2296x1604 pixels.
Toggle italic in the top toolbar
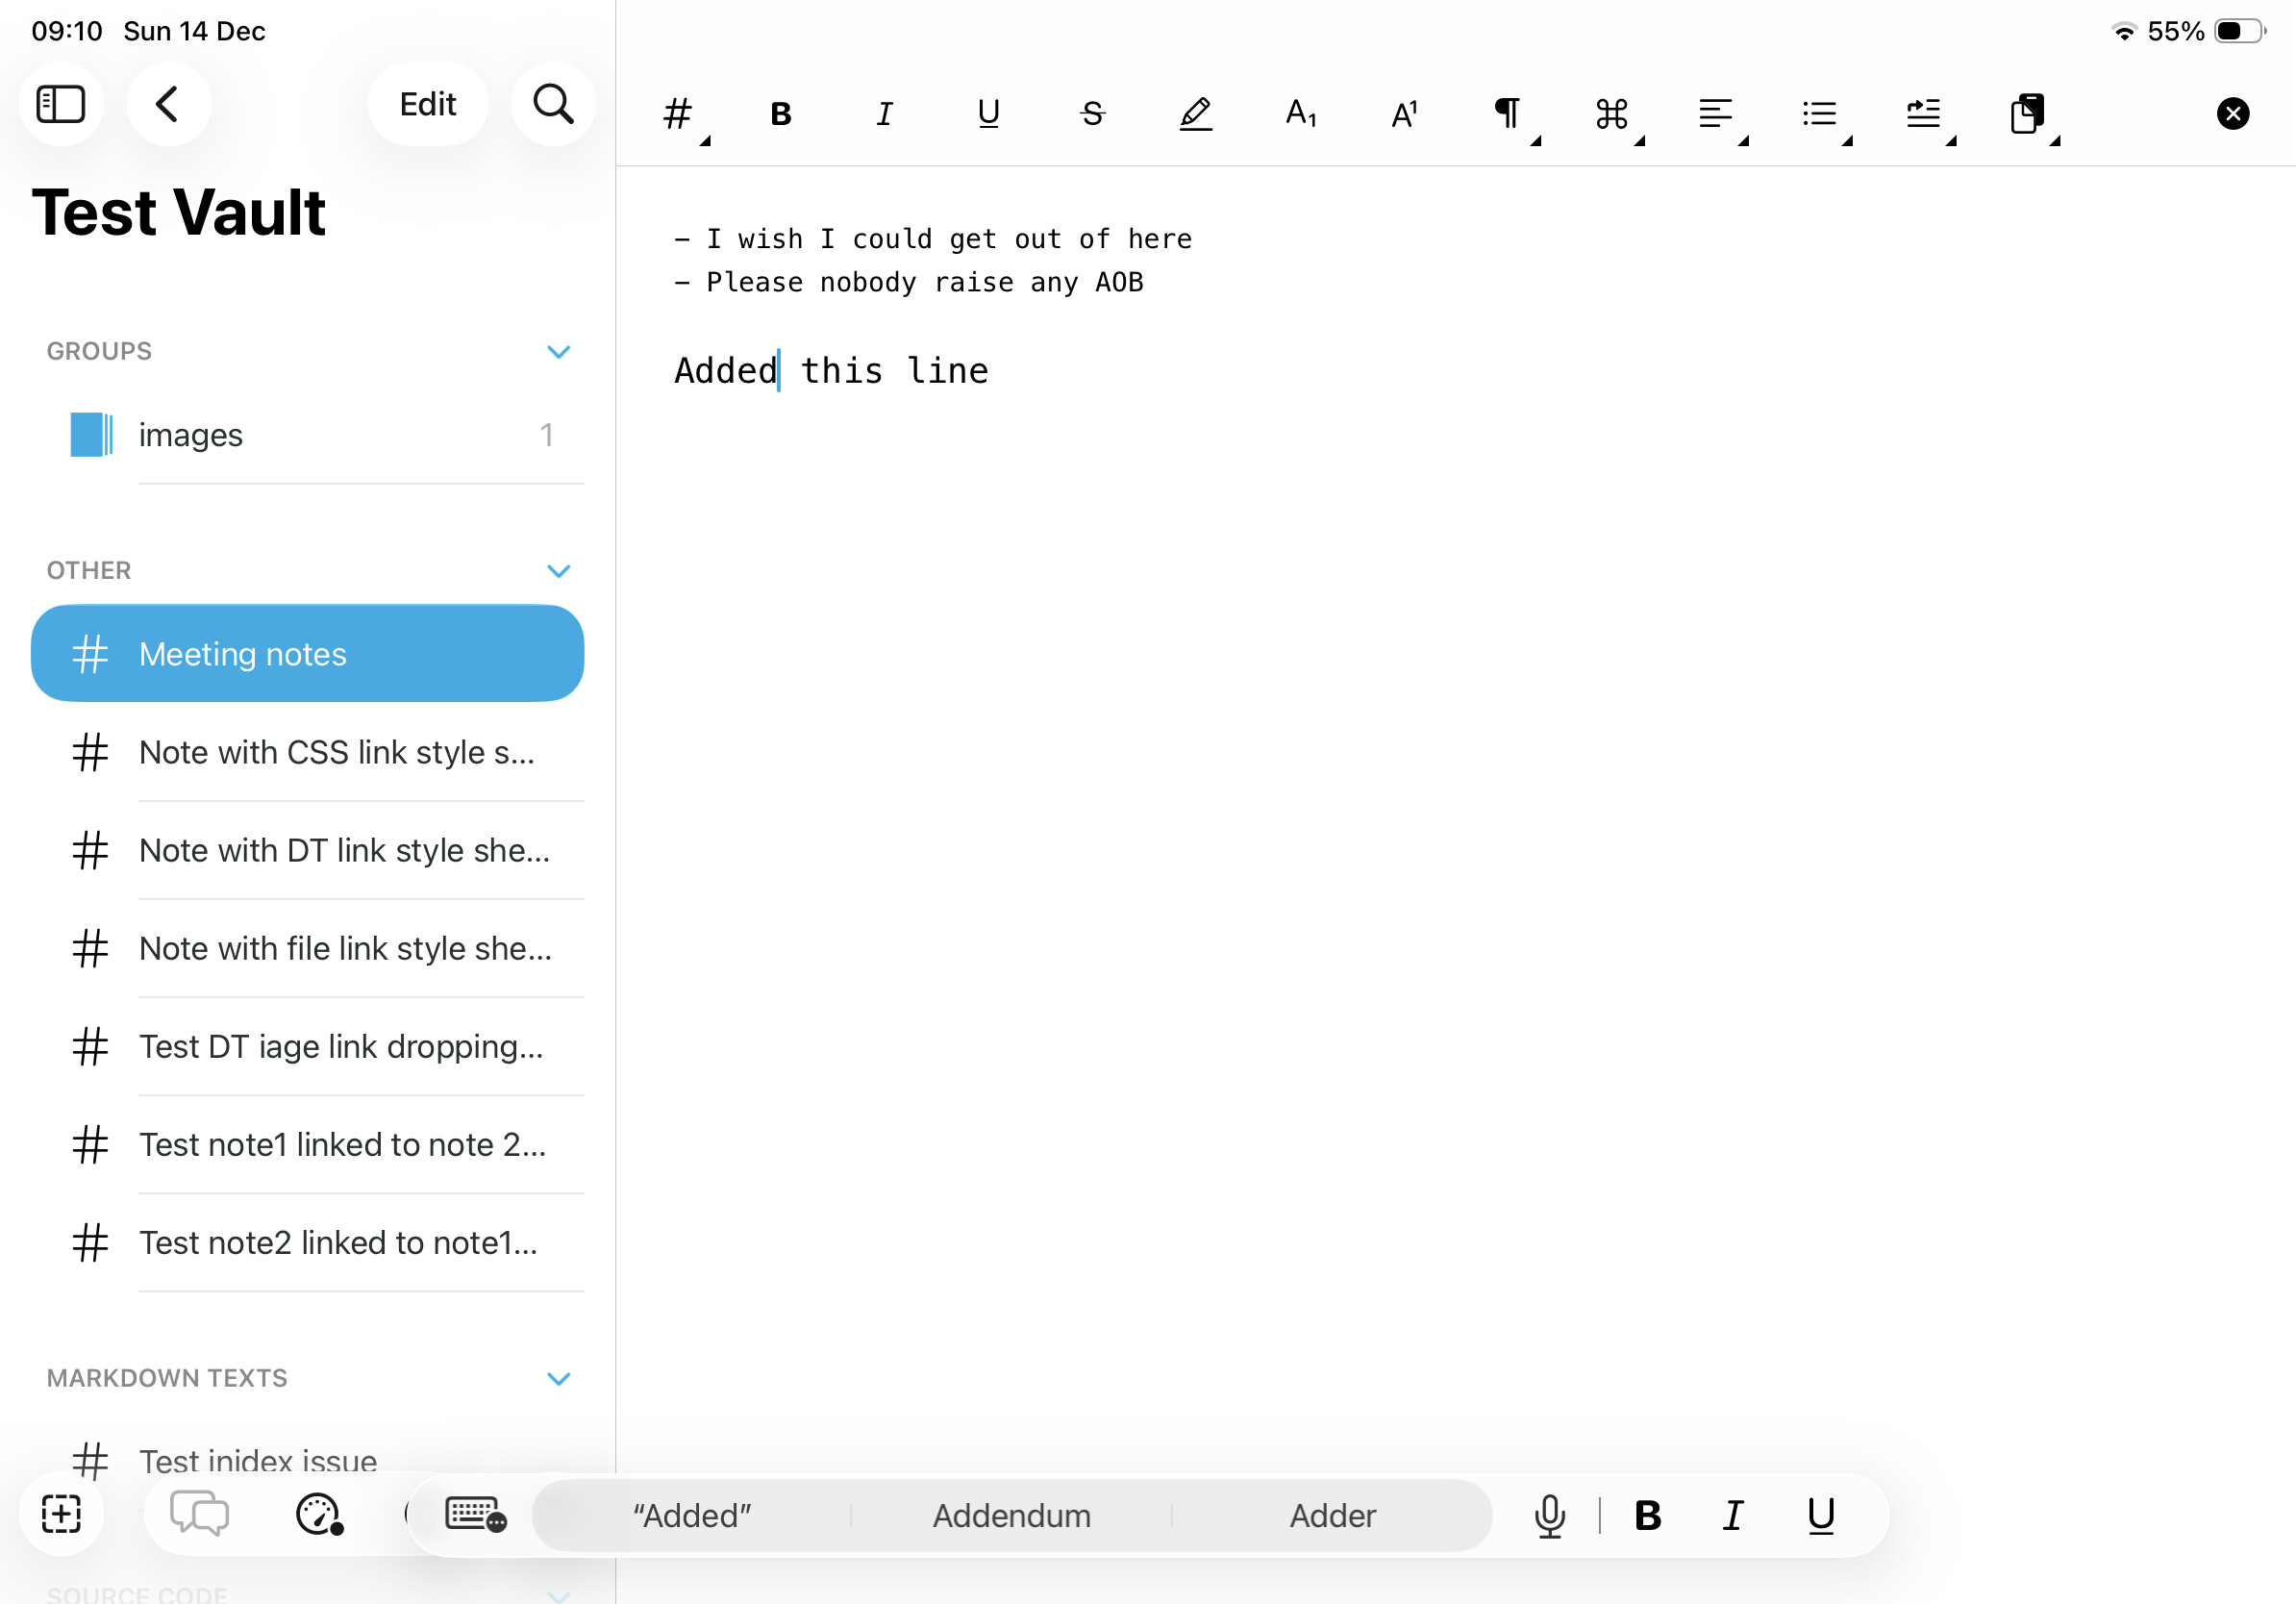point(884,113)
